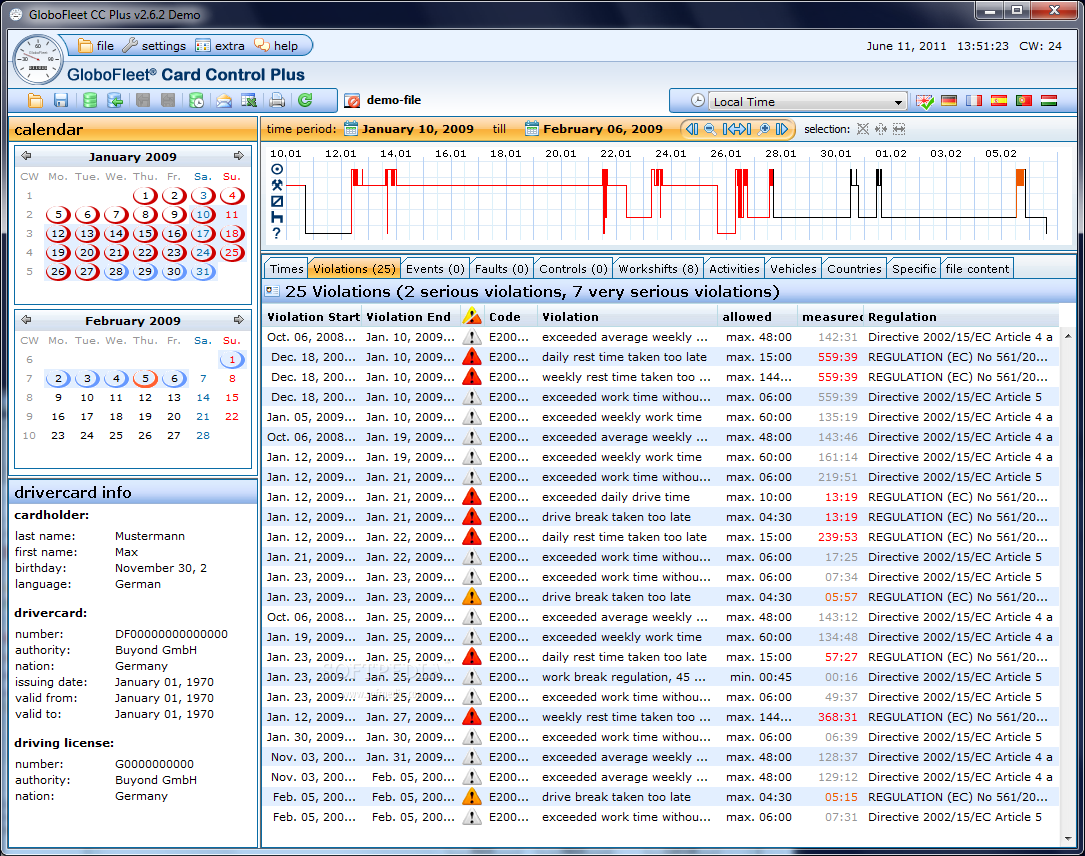This screenshot has height=856, width=1085.
Task: Click the Excel export toolbar icon
Action: [x=249, y=100]
